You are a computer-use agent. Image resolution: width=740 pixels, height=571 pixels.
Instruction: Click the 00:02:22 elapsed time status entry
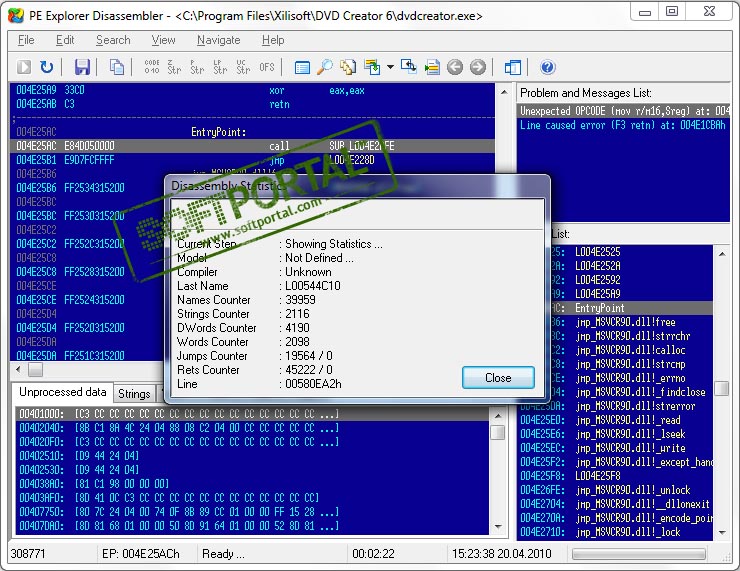click(373, 554)
